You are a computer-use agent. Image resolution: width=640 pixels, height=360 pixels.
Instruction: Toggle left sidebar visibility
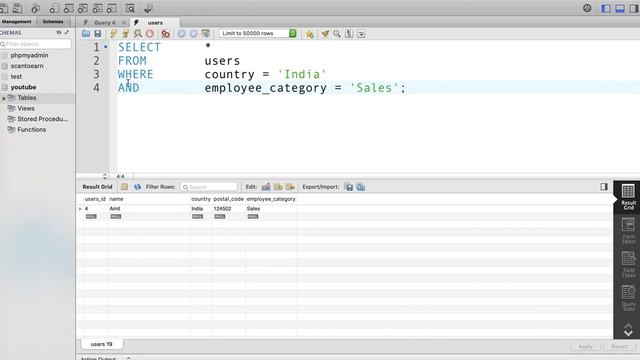[606, 8]
